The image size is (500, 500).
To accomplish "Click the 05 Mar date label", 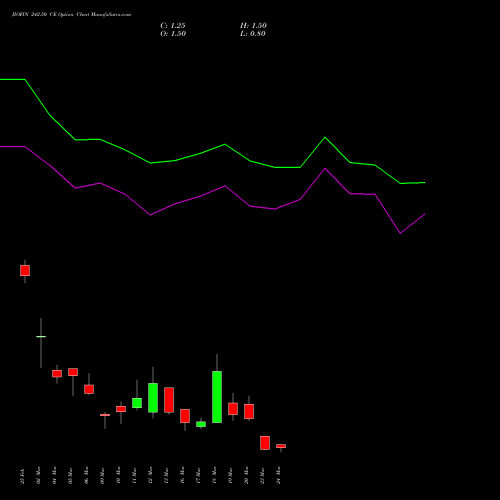I will tap(70, 475).
